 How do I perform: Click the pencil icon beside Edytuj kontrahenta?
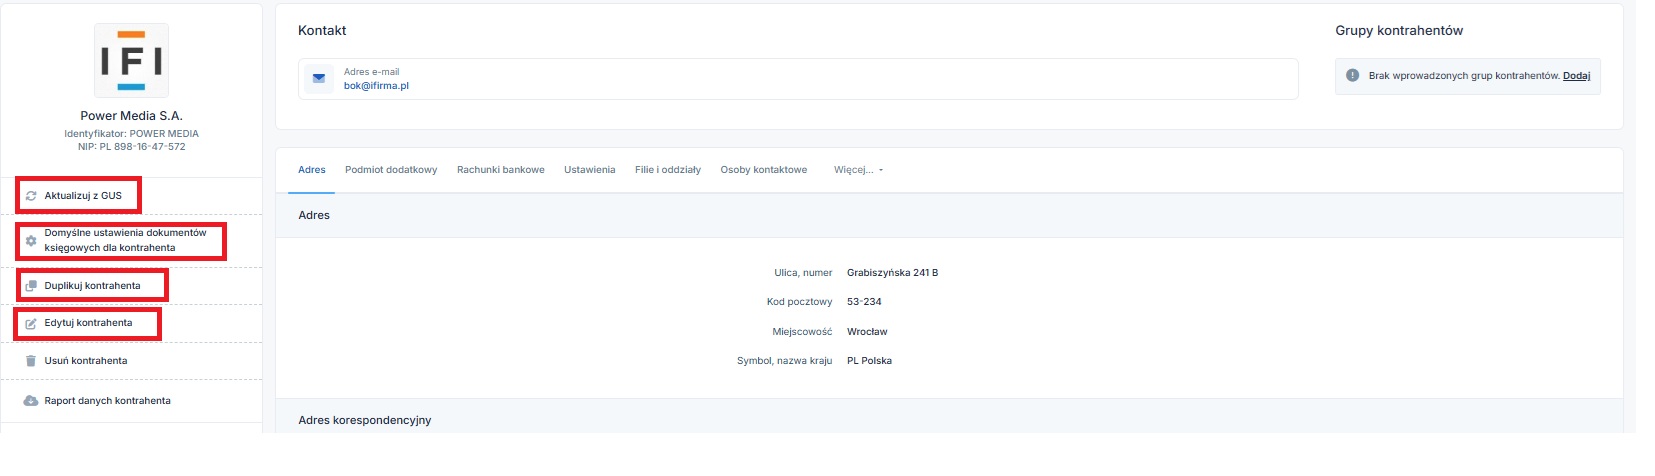click(x=31, y=324)
